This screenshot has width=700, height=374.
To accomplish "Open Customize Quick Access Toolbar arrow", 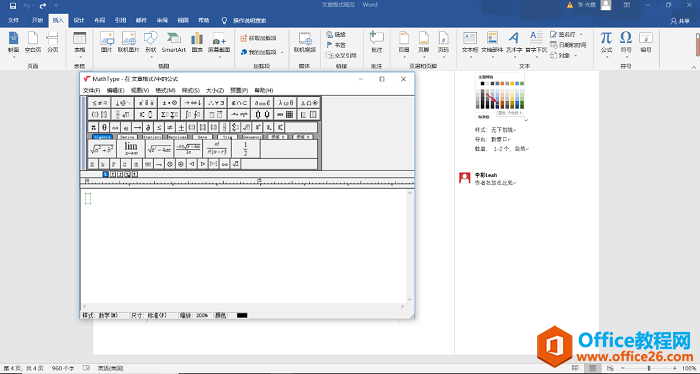I will (56, 6).
